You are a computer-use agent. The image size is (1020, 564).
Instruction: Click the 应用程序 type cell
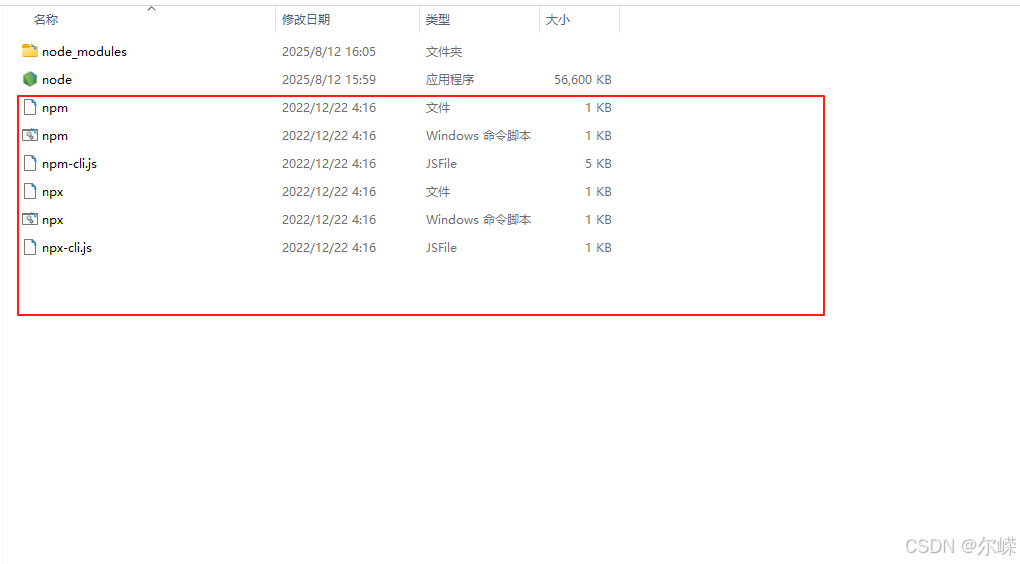pos(450,79)
